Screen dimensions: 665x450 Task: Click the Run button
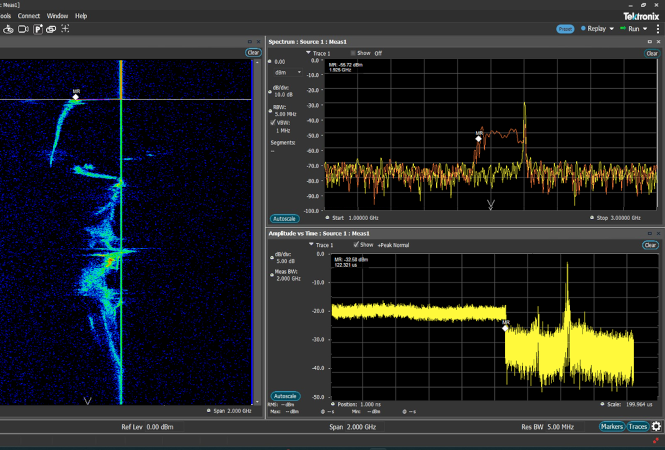click(x=634, y=29)
